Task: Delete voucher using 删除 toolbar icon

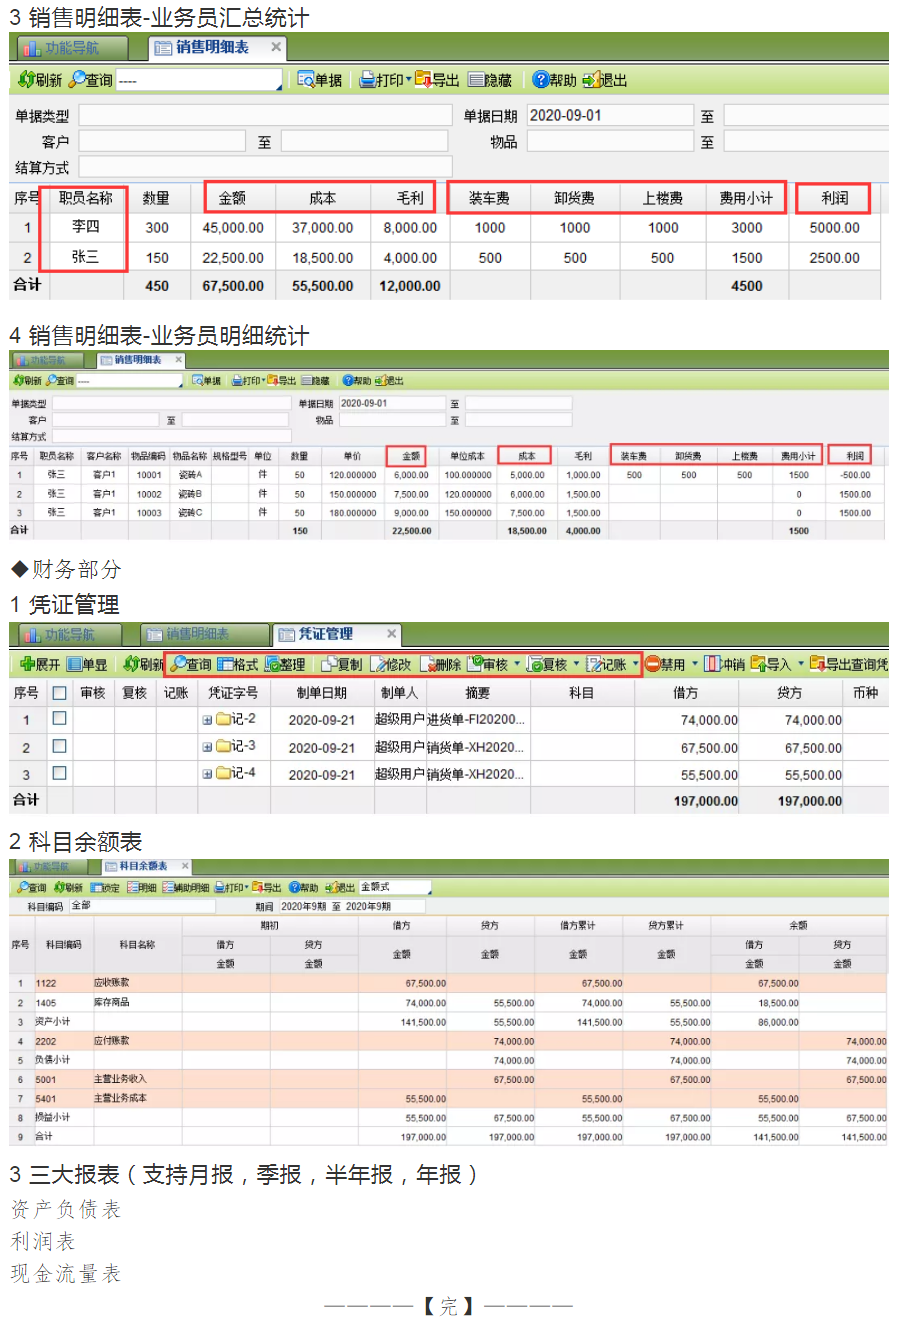Action: 441,664
